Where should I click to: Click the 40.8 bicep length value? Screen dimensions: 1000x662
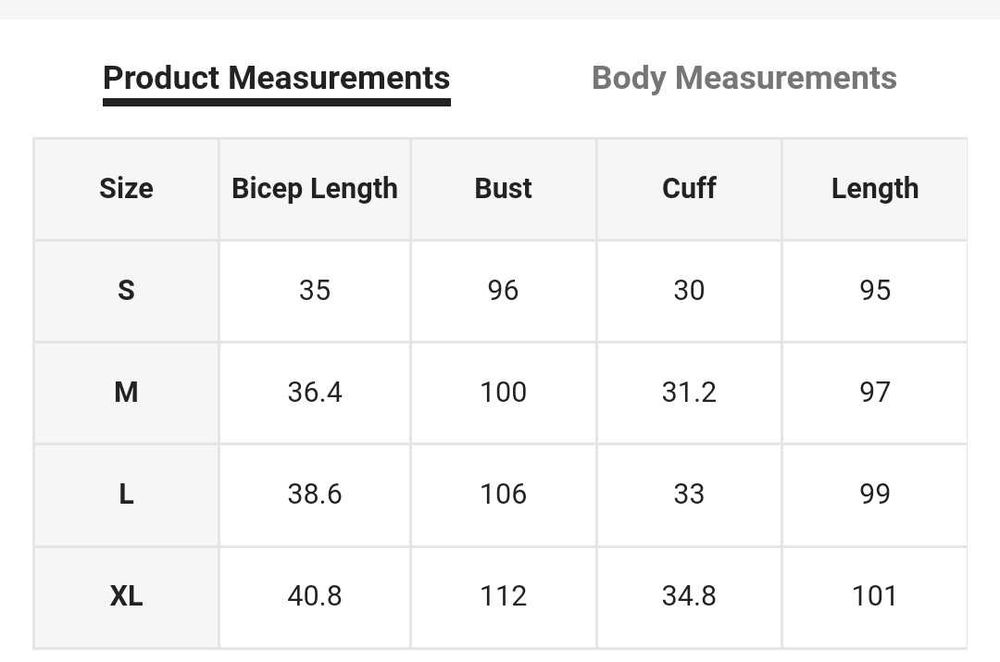314,596
